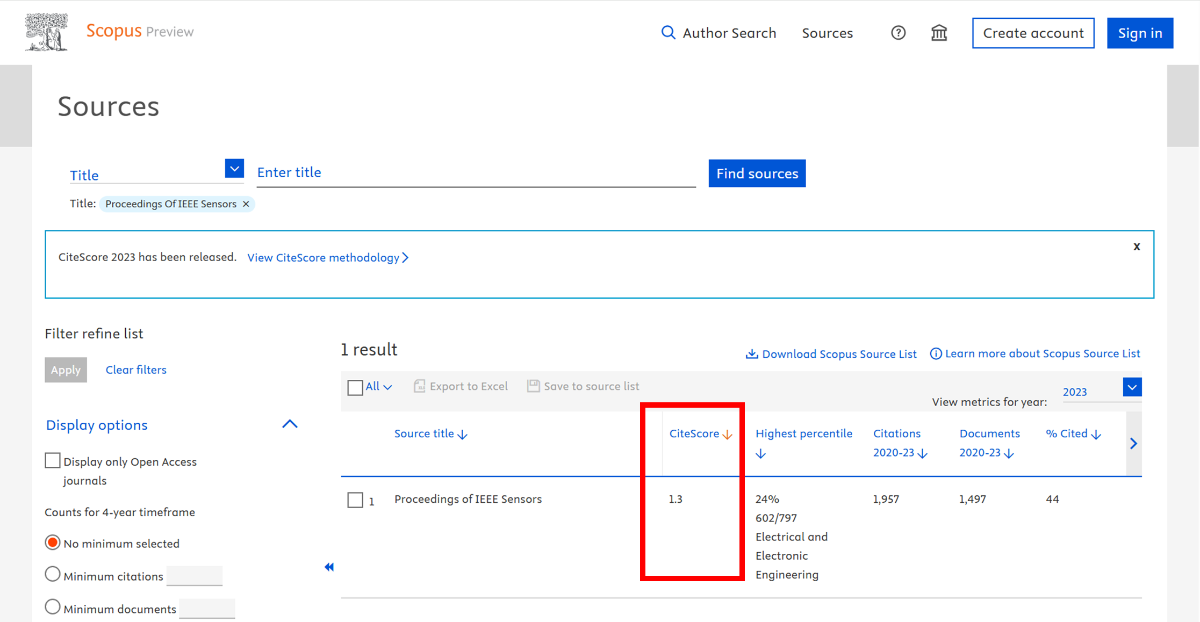The image size is (1200, 622).
Task: Click the Scopus Elsevier tree logo
Action: pyautogui.click(x=48, y=32)
